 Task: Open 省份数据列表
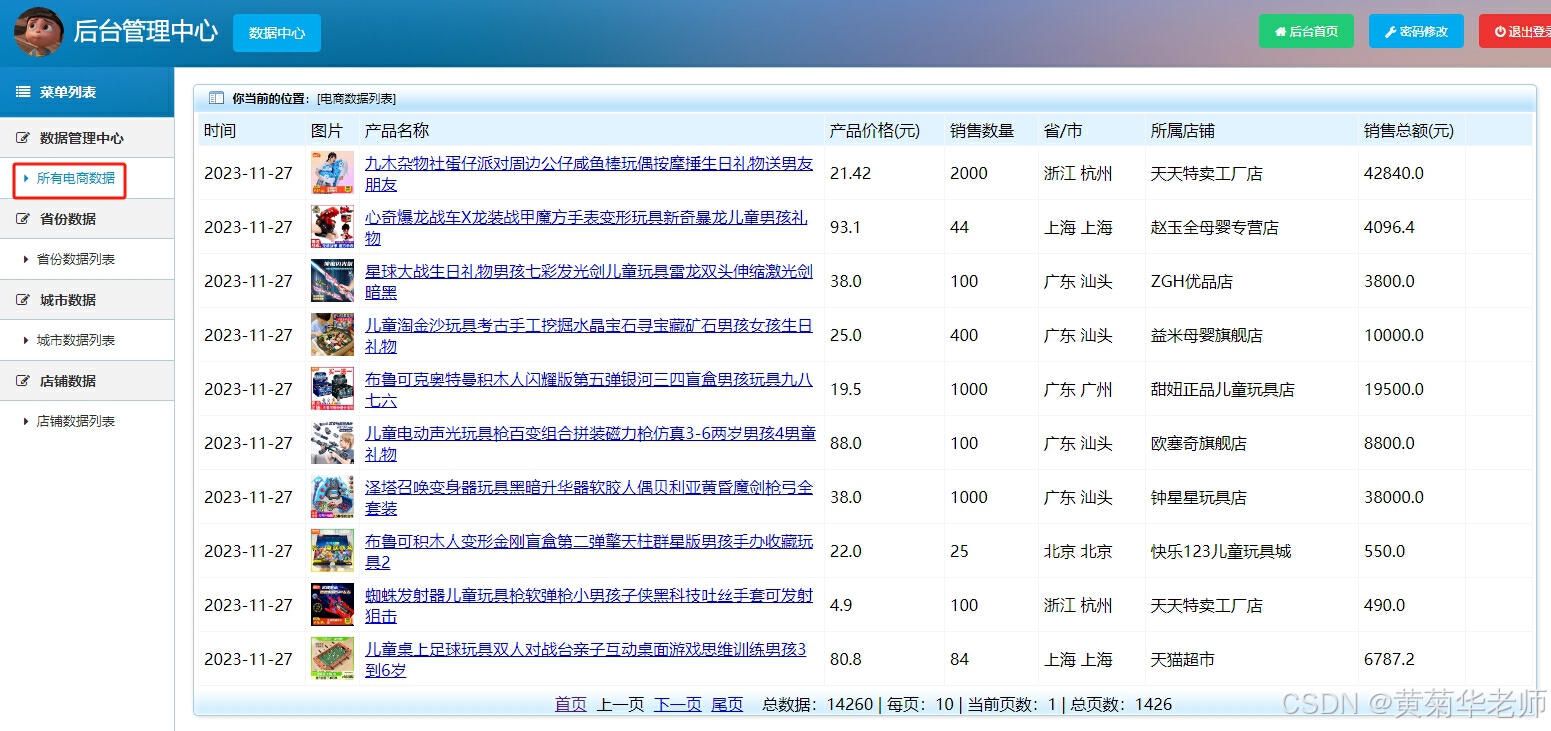76,259
